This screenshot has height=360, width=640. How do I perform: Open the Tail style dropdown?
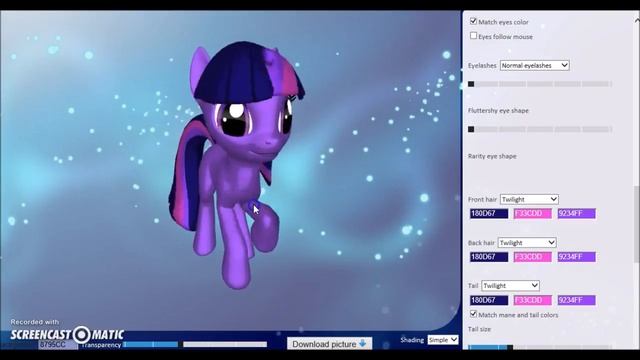(x=510, y=286)
